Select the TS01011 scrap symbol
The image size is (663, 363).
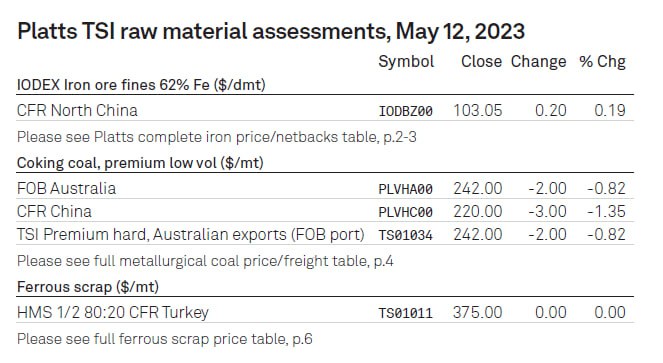click(405, 313)
